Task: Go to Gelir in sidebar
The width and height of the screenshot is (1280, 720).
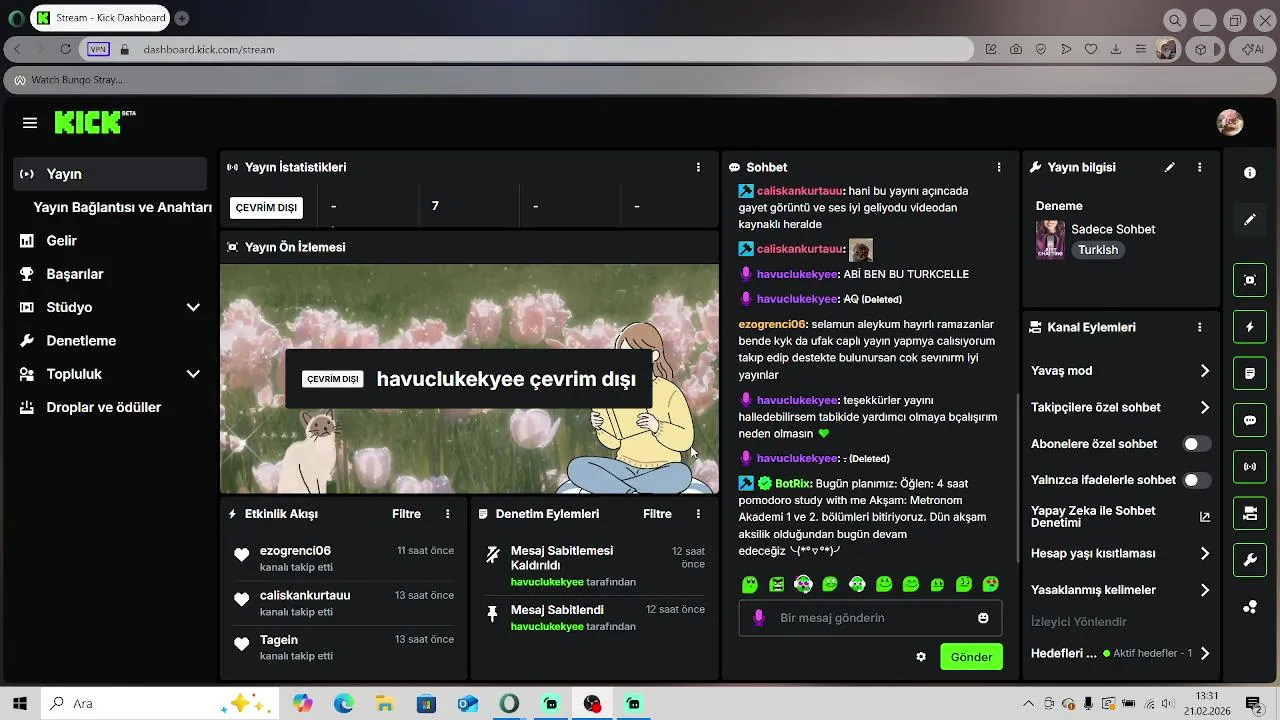Action: [x=61, y=241]
